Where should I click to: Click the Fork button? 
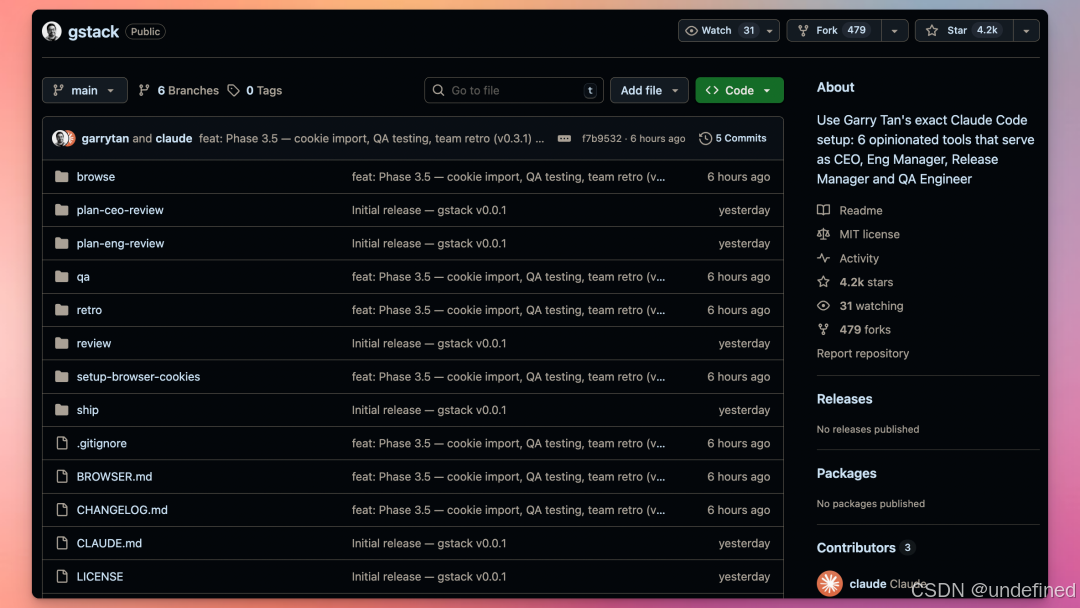pyautogui.click(x=833, y=30)
